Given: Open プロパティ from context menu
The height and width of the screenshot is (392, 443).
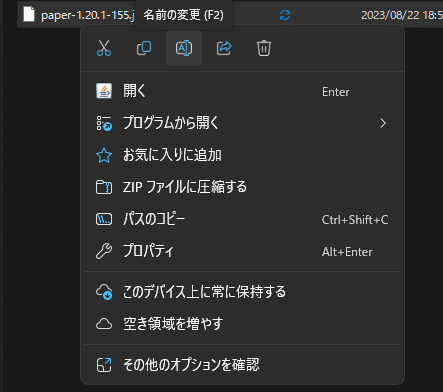Looking at the screenshot, I should pos(242,251).
